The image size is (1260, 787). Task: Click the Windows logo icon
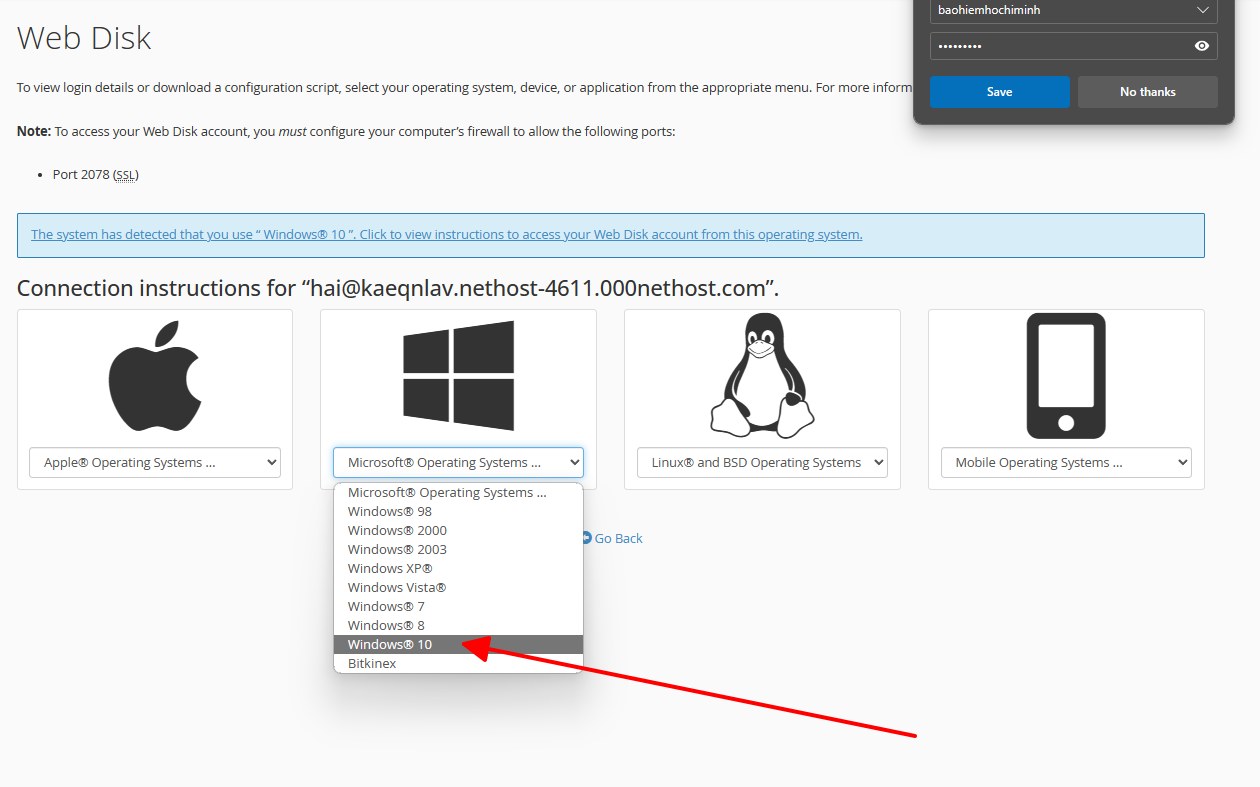458,376
